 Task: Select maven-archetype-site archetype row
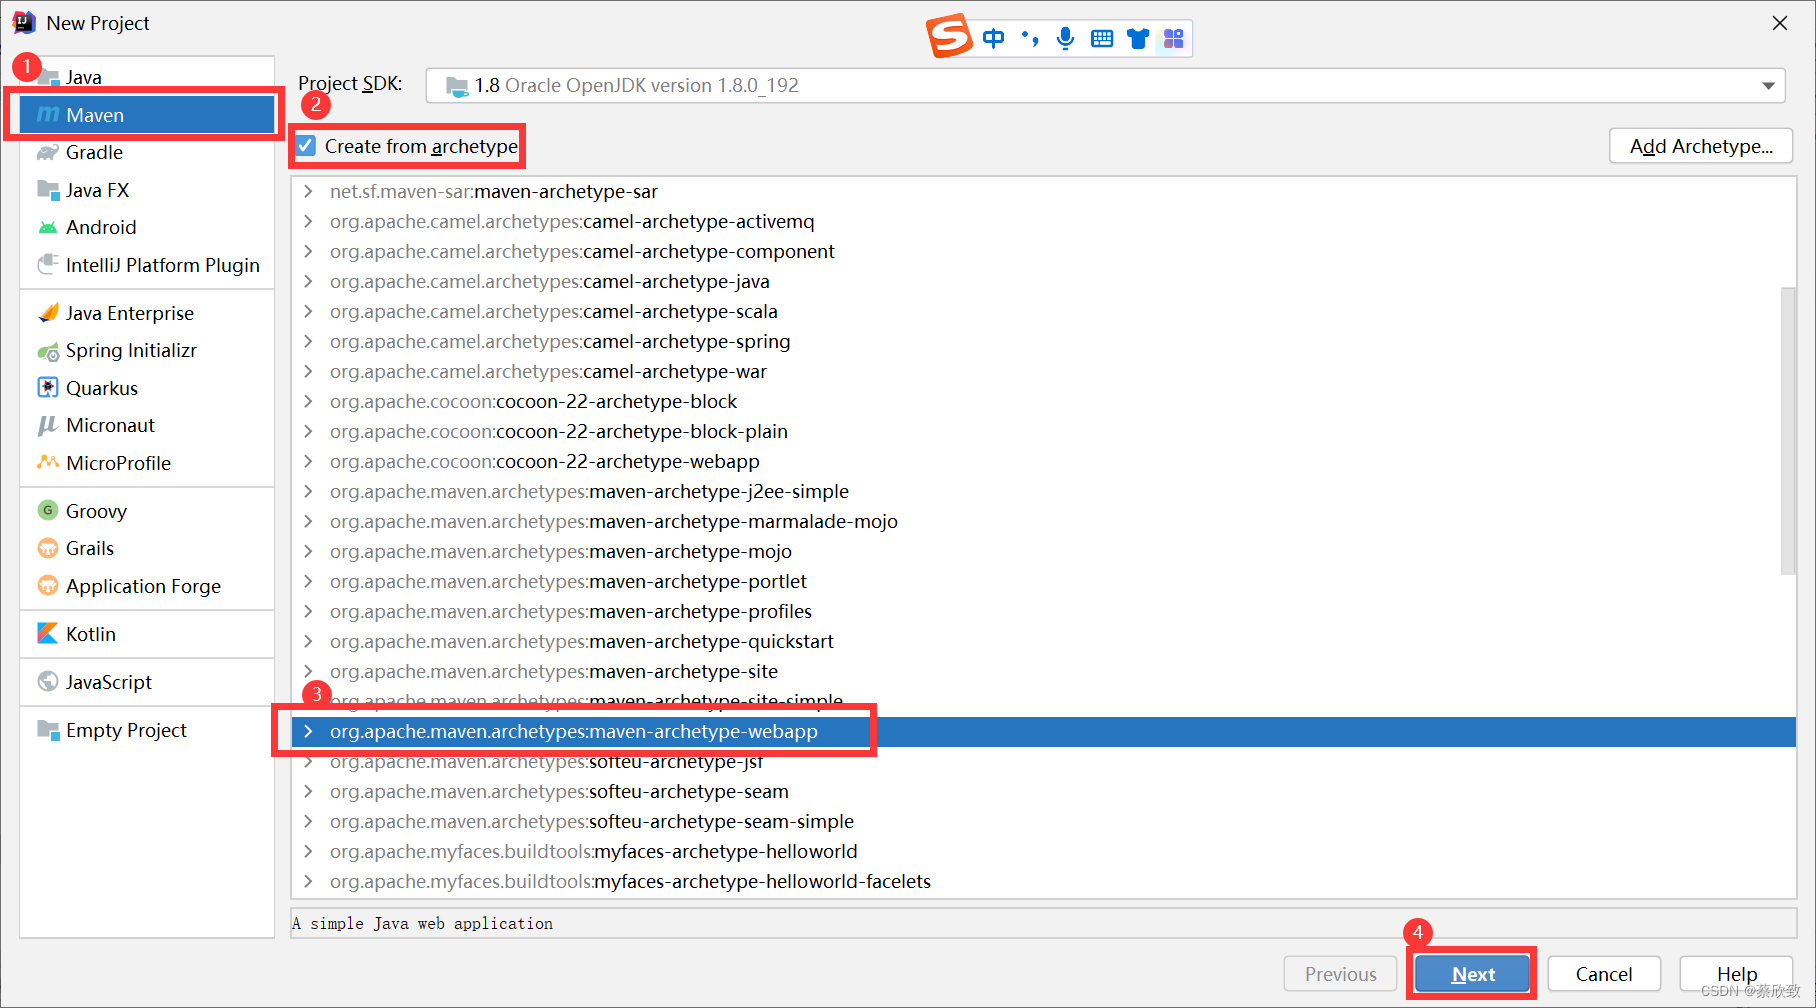1043,671
